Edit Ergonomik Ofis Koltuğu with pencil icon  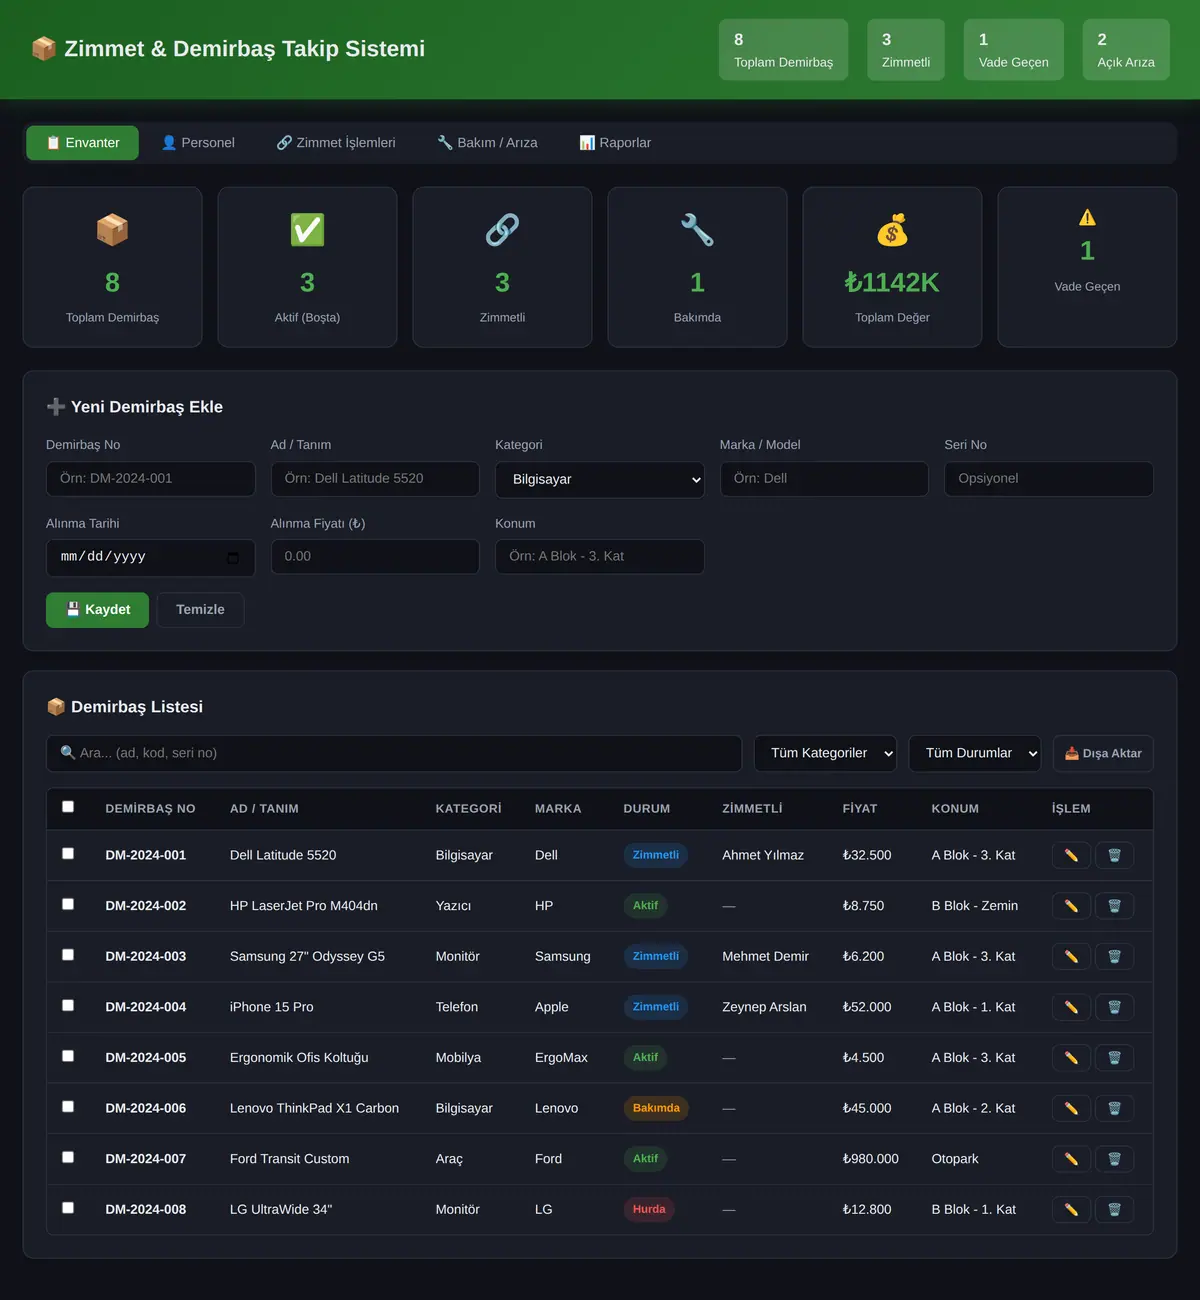(1071, 1058)
